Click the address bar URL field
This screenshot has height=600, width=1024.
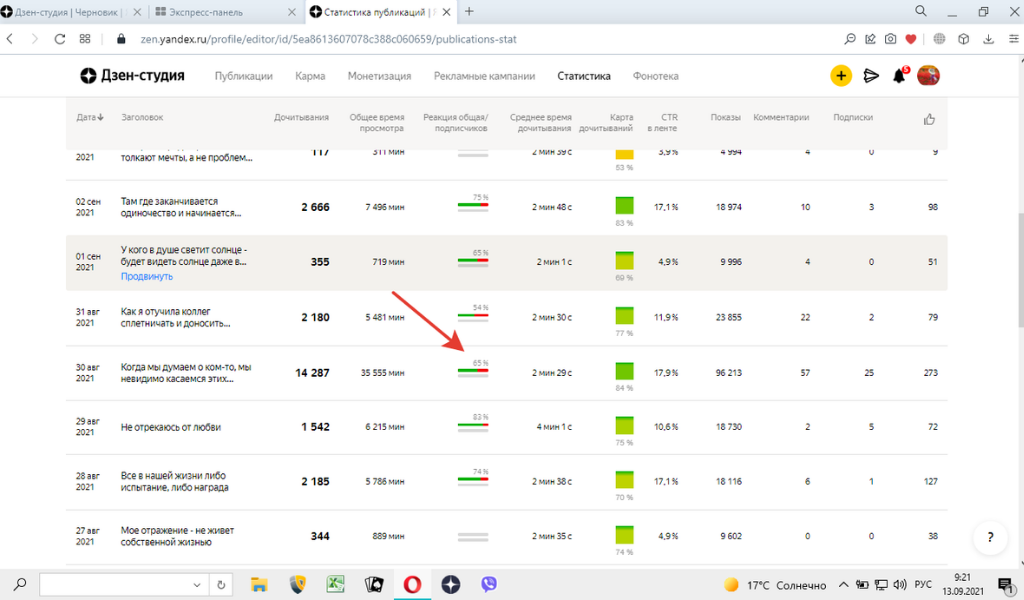pyautogui.click(x=328, y=39)
